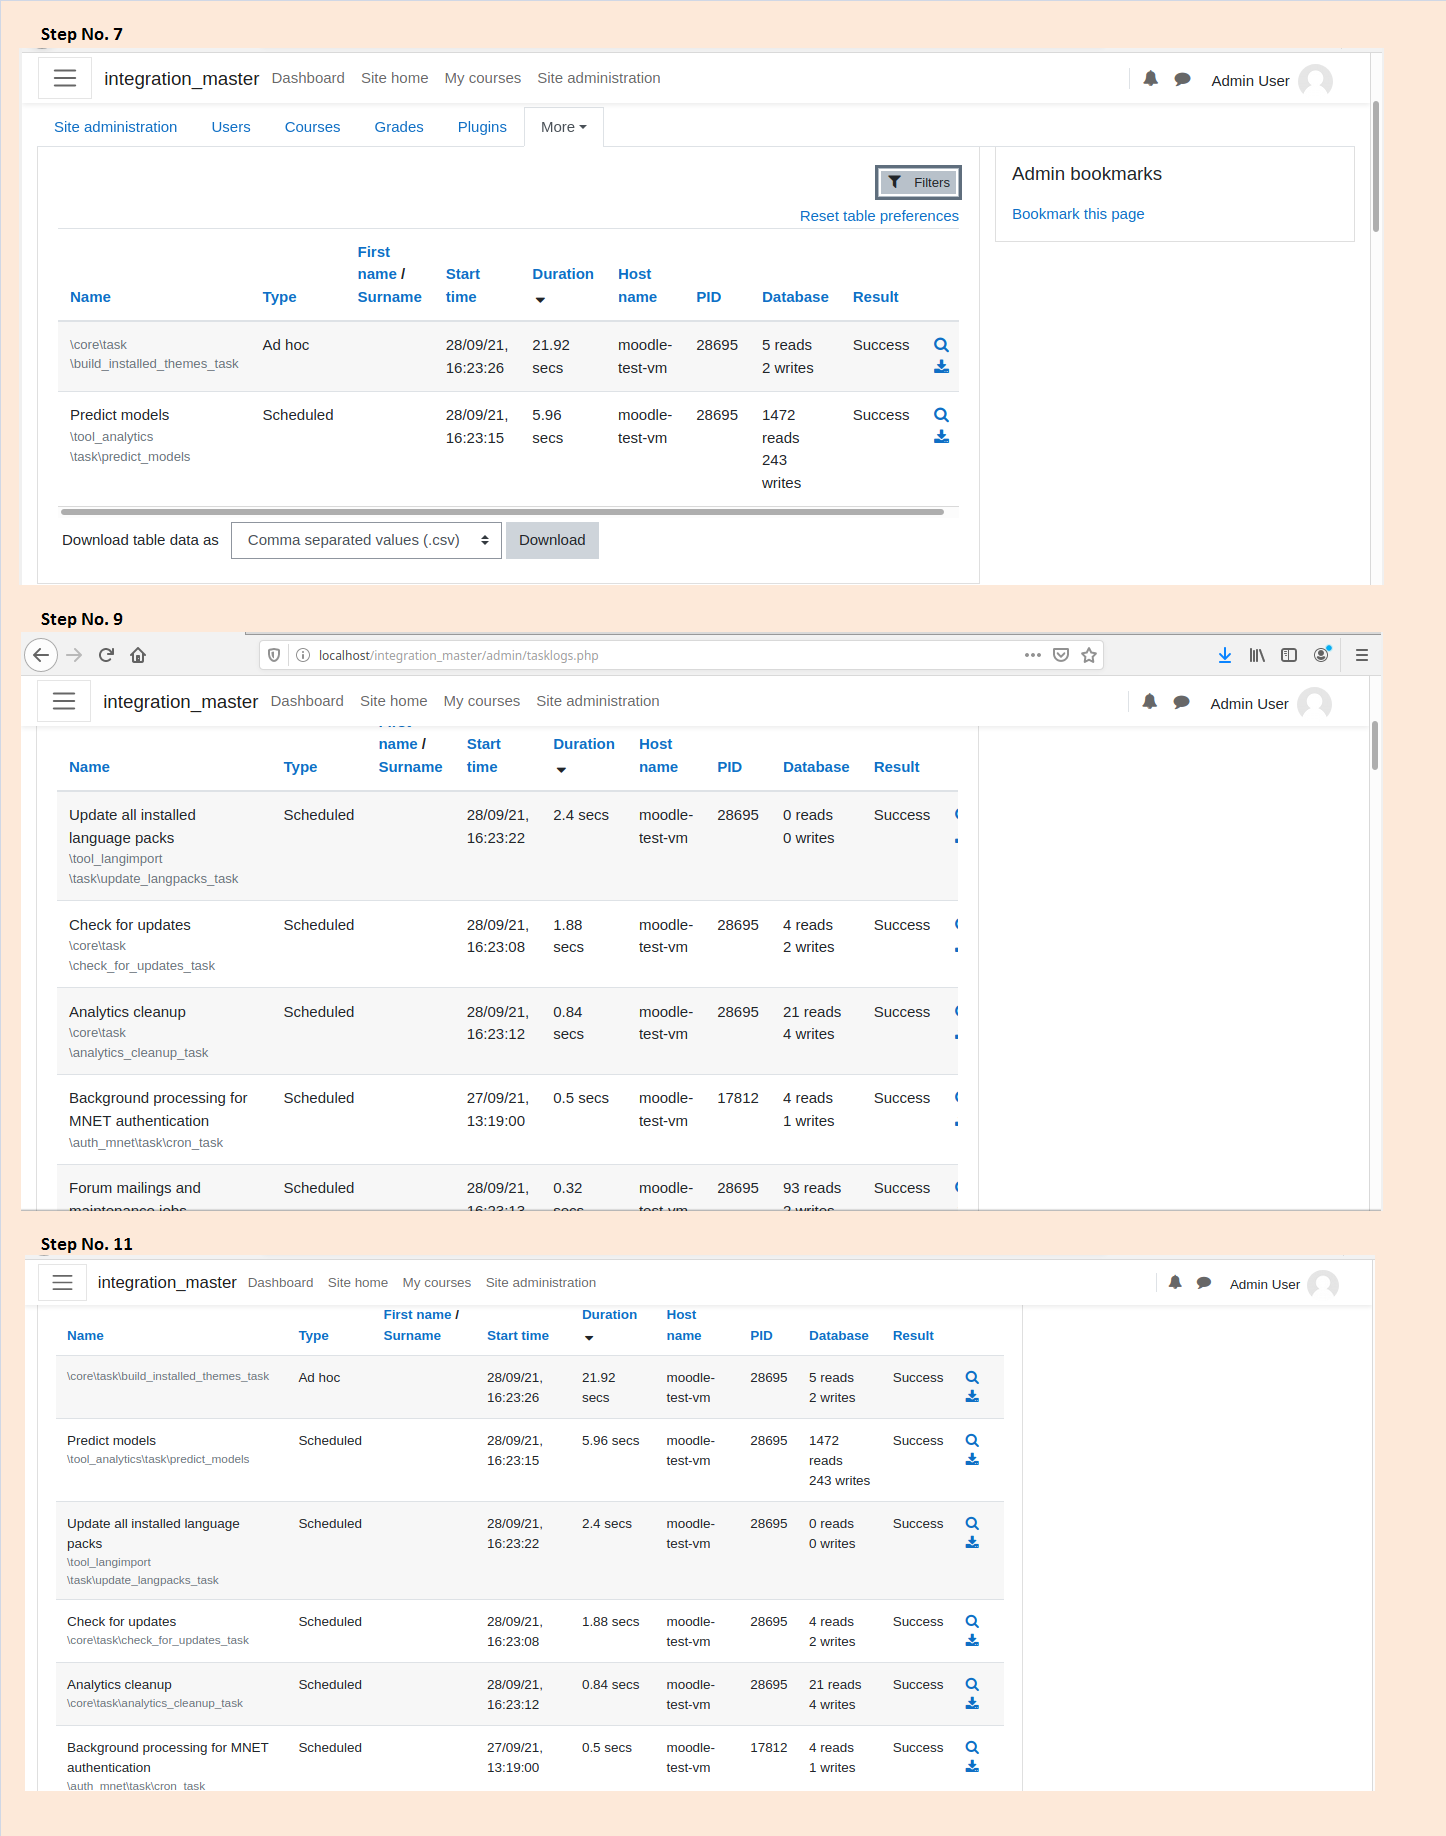
Task: Open the hamburger side menu in Step 7
Action: pos(65,78)
